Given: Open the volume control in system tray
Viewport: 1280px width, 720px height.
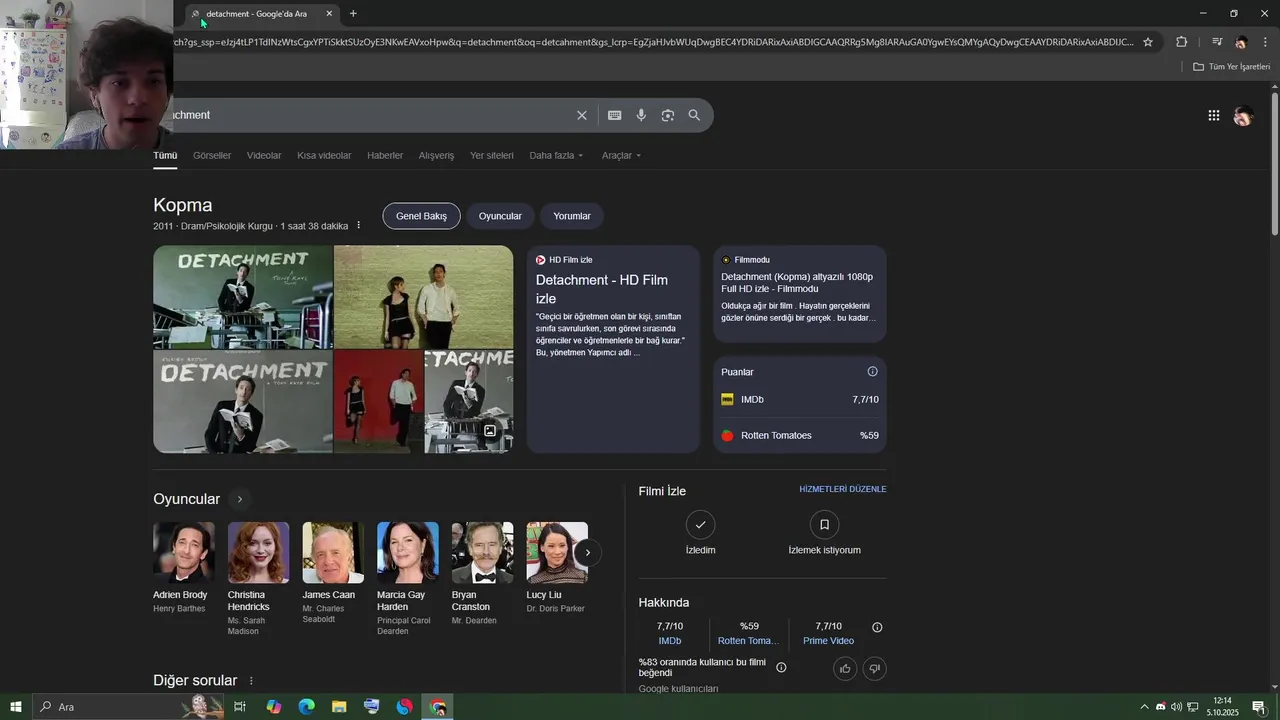Looking at the screenshot, I should 1176,707.
